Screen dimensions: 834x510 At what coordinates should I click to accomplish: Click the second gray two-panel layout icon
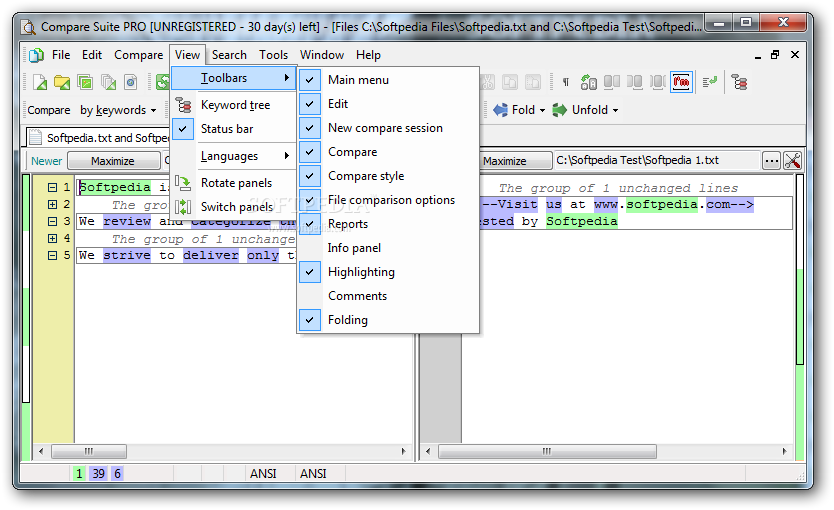pos(635,82)
